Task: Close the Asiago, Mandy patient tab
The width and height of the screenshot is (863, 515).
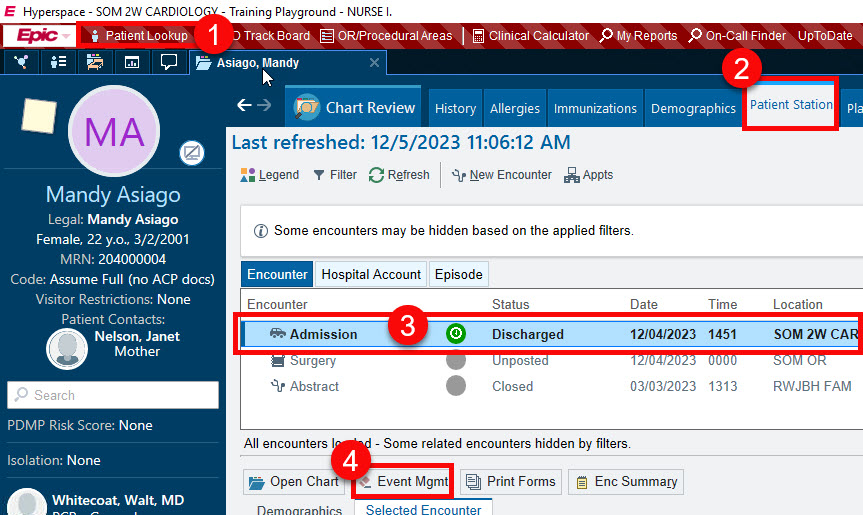Action: coord(375,63)
